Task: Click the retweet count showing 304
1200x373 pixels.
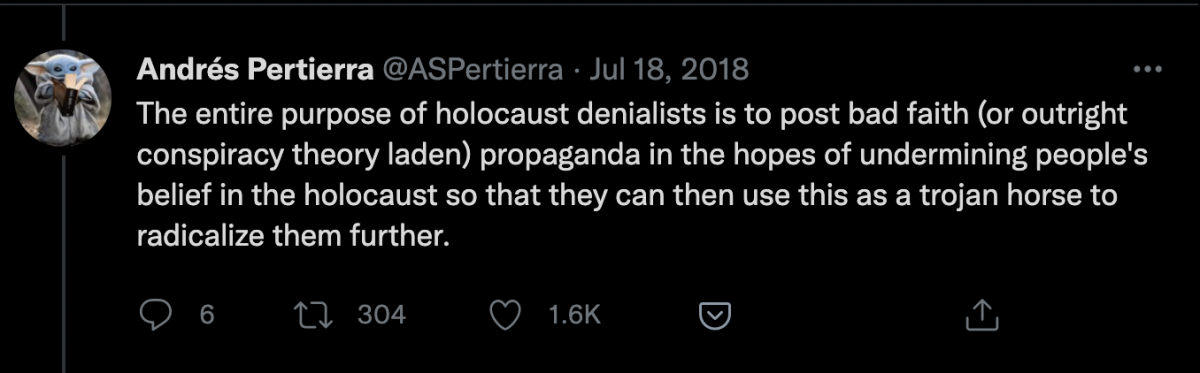Action: (382, 314)
